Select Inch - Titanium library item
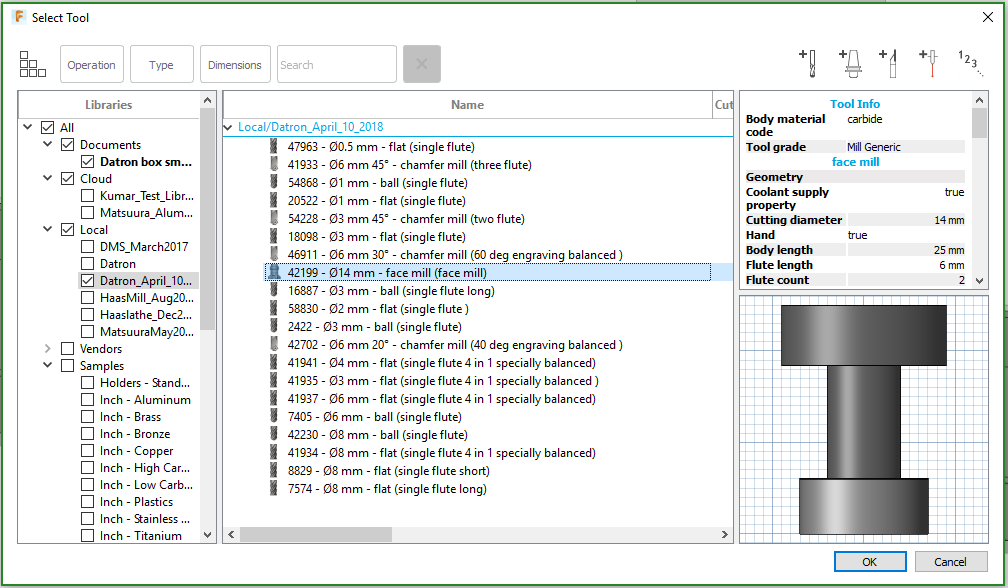The height and width of the screenshot is (588, 1008). click(141, 535)
